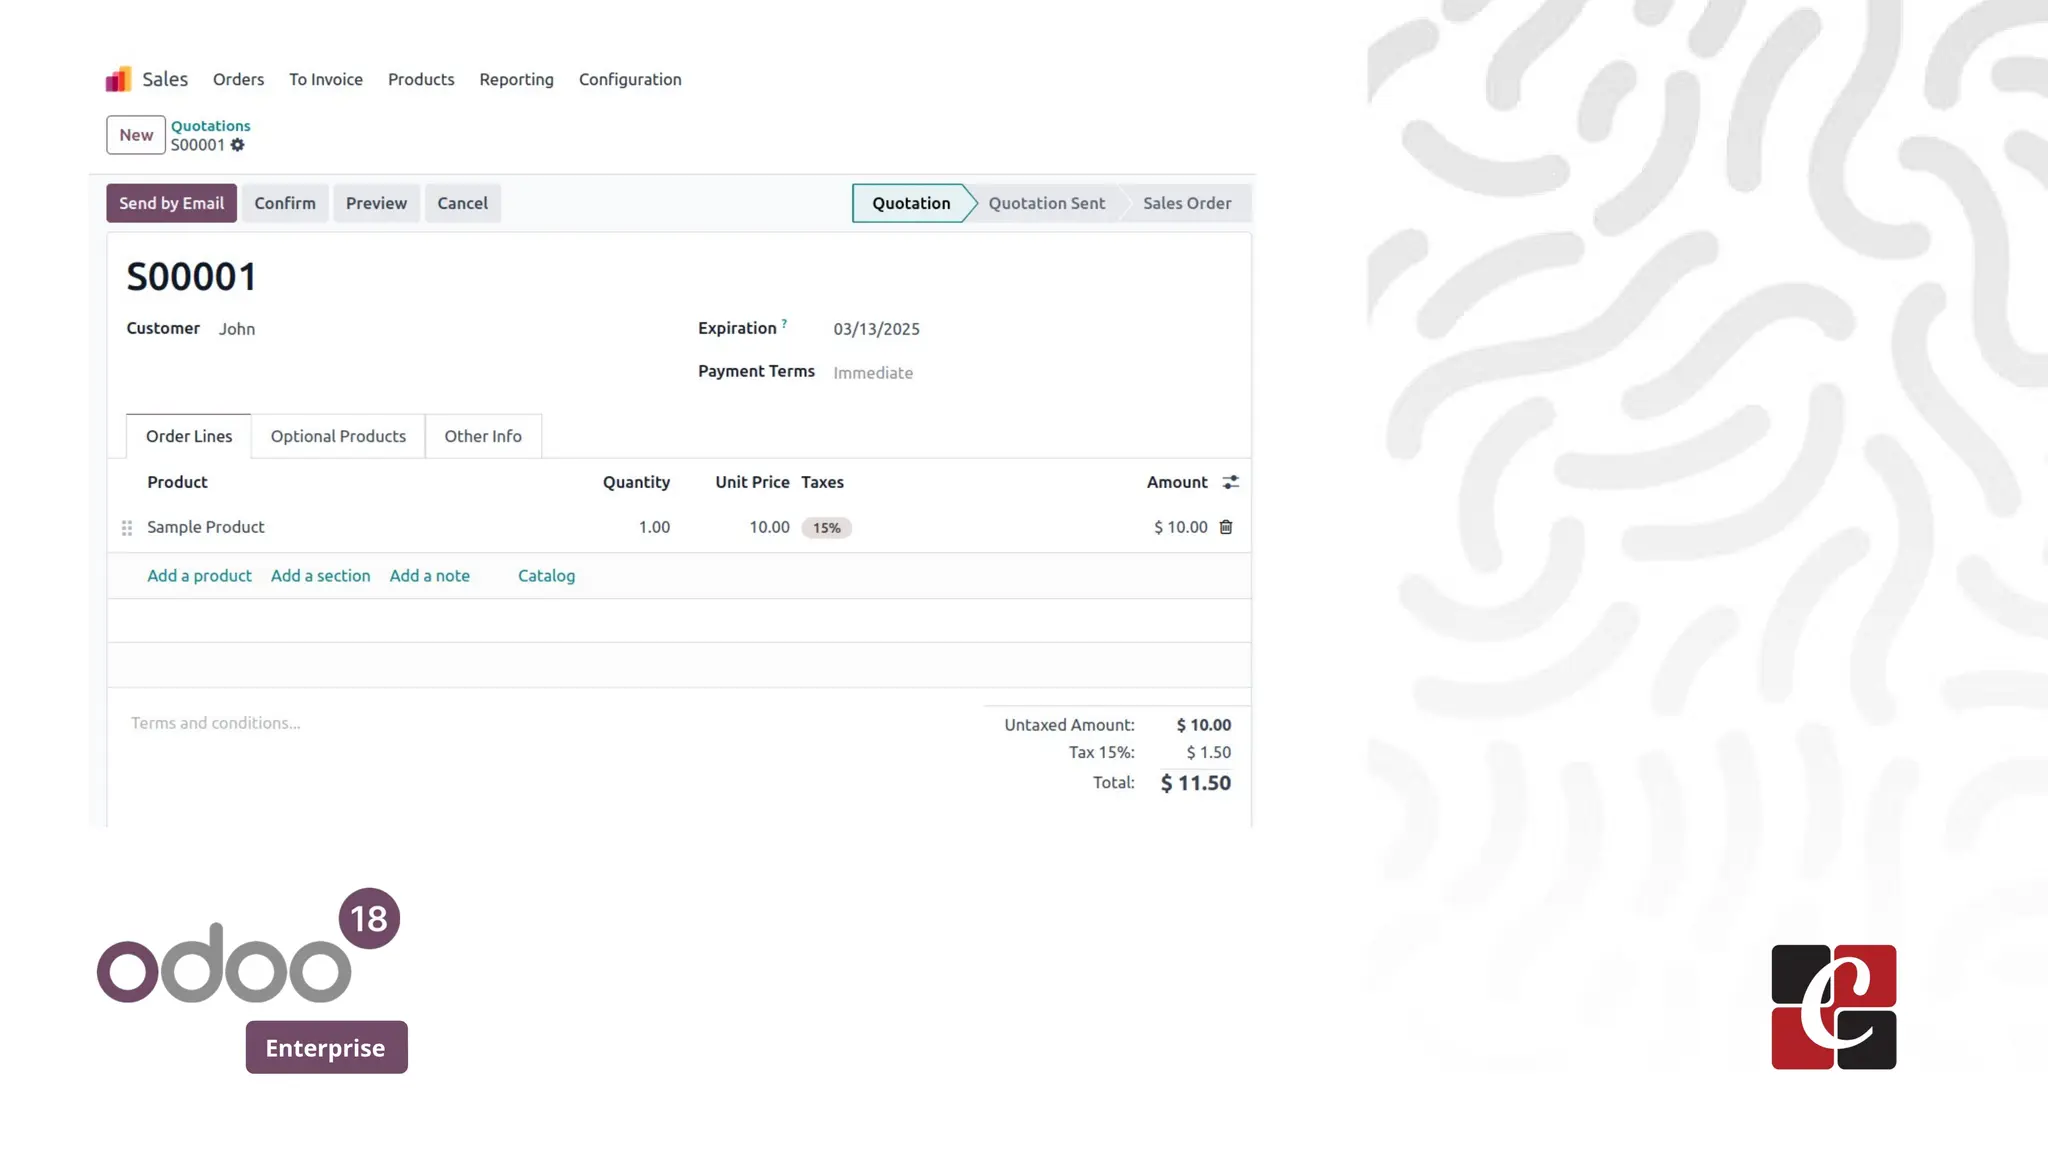Click the Add a product link
Viewport: 2048px width, 1152px height.
199,576
